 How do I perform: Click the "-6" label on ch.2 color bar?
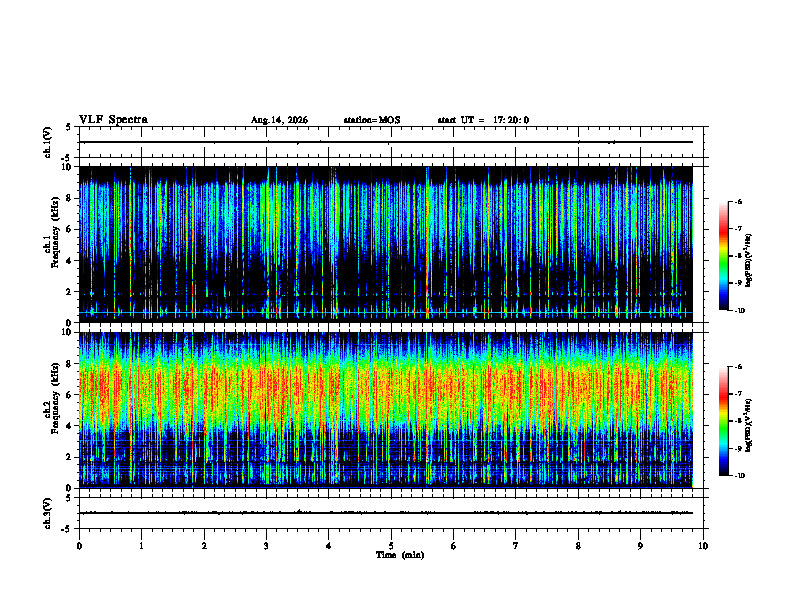pos(738,367)
